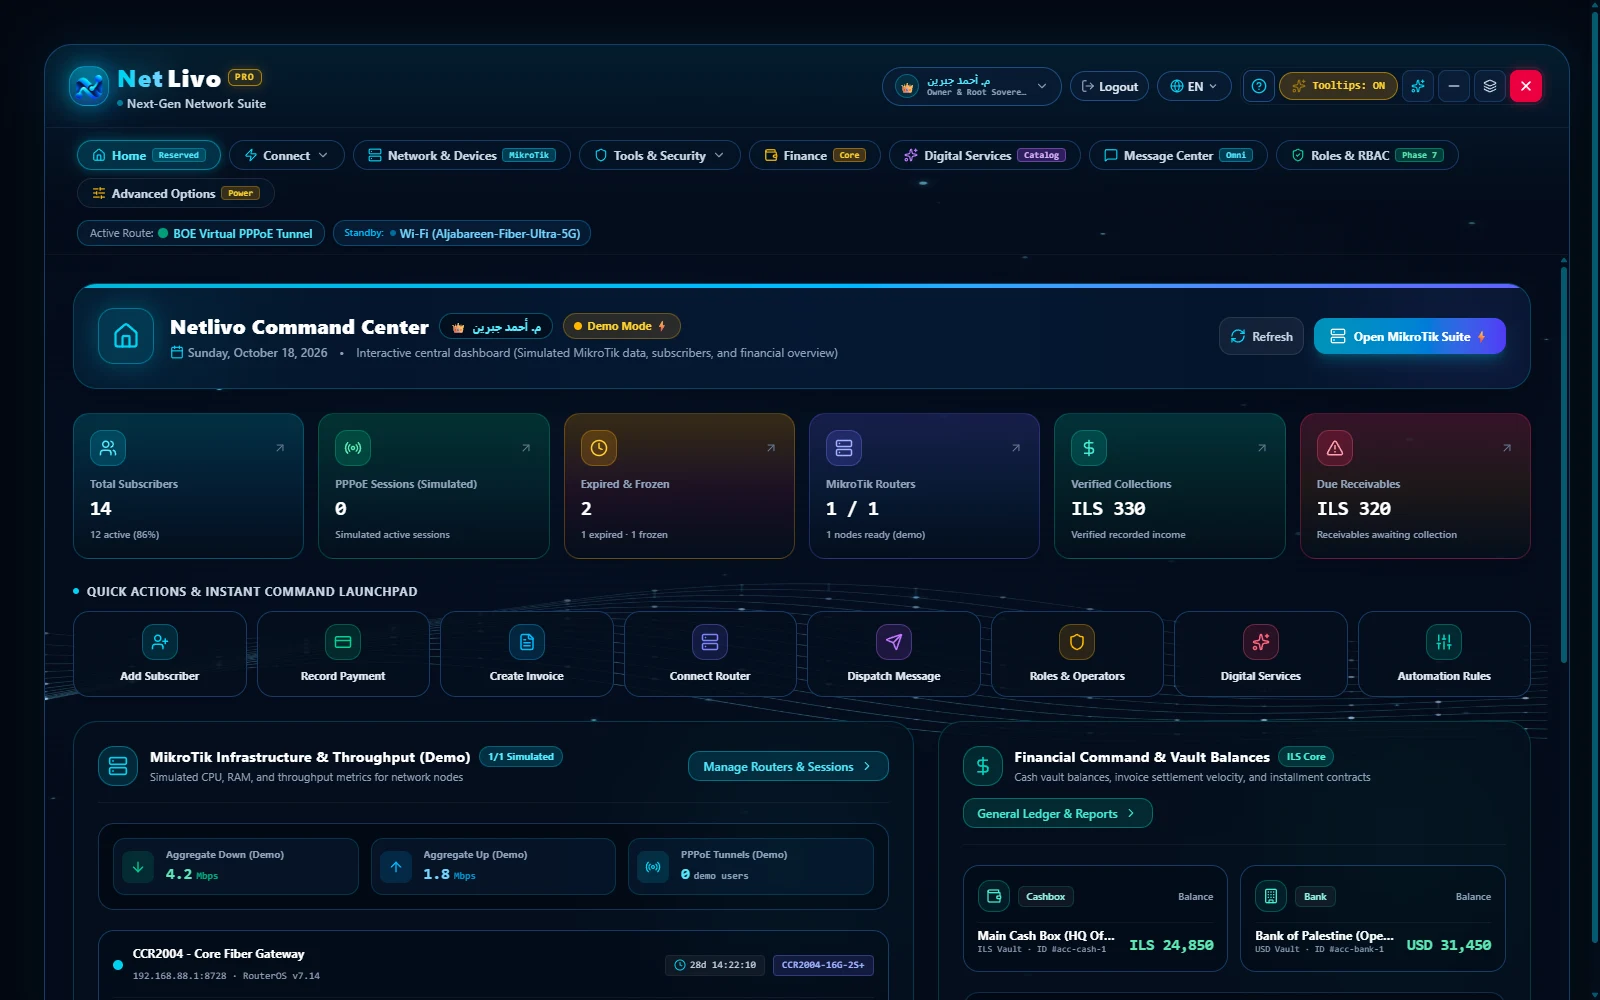The height and width of the screenshot is (1000, 1600).
Task: Open the Network & Devices tab
Action: coord(462,155)
